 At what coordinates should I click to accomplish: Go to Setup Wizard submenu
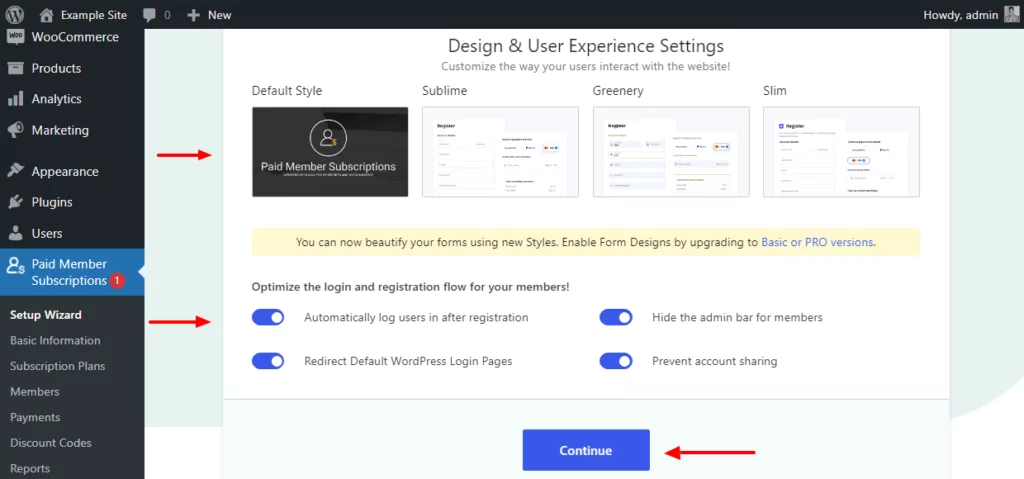(46, 315)
